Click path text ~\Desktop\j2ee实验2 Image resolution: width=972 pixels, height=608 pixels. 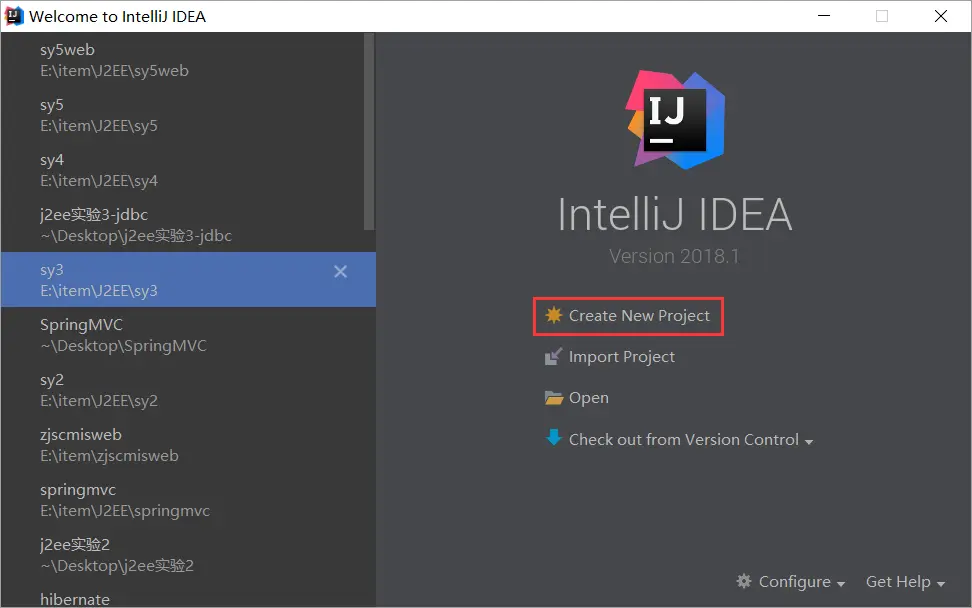pyautogui.click(x=117, y=565)
